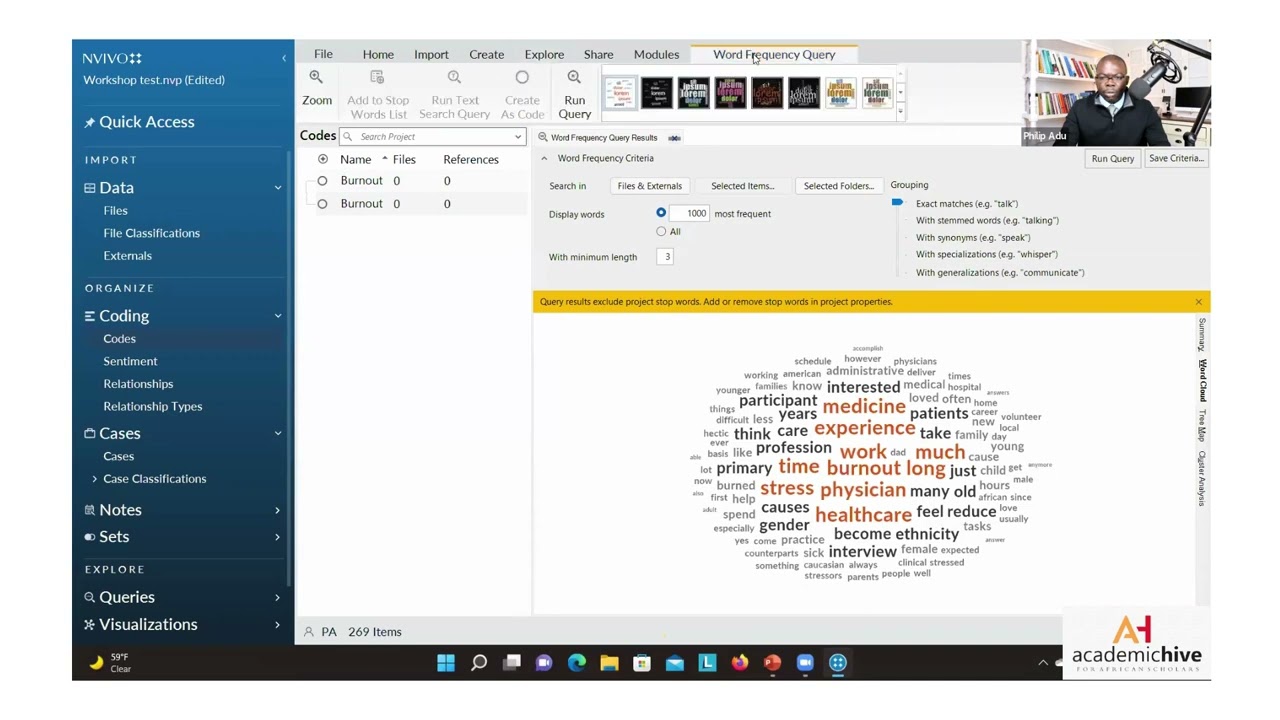
Task: Expand the Queries section
Action: [x=278, y=597]
